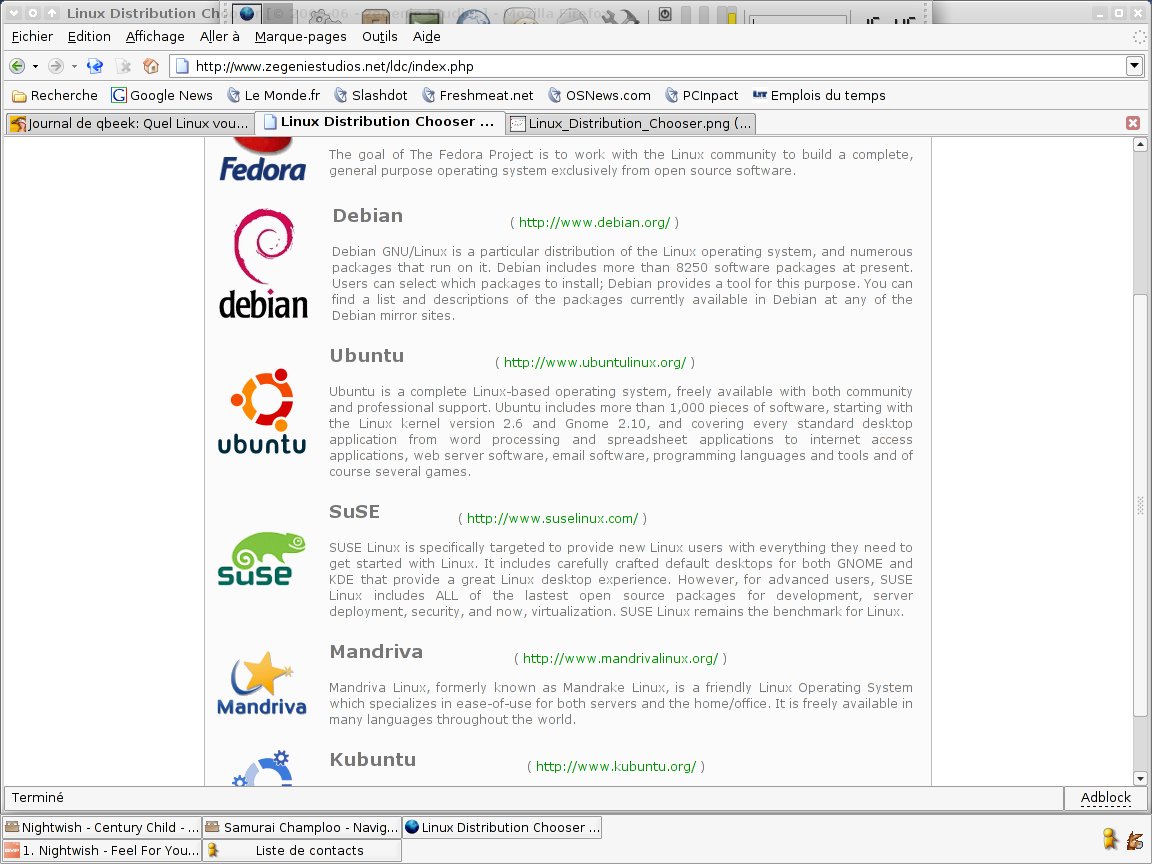Follow the http://www.kubuntu.org/ link

click(615, 766)
